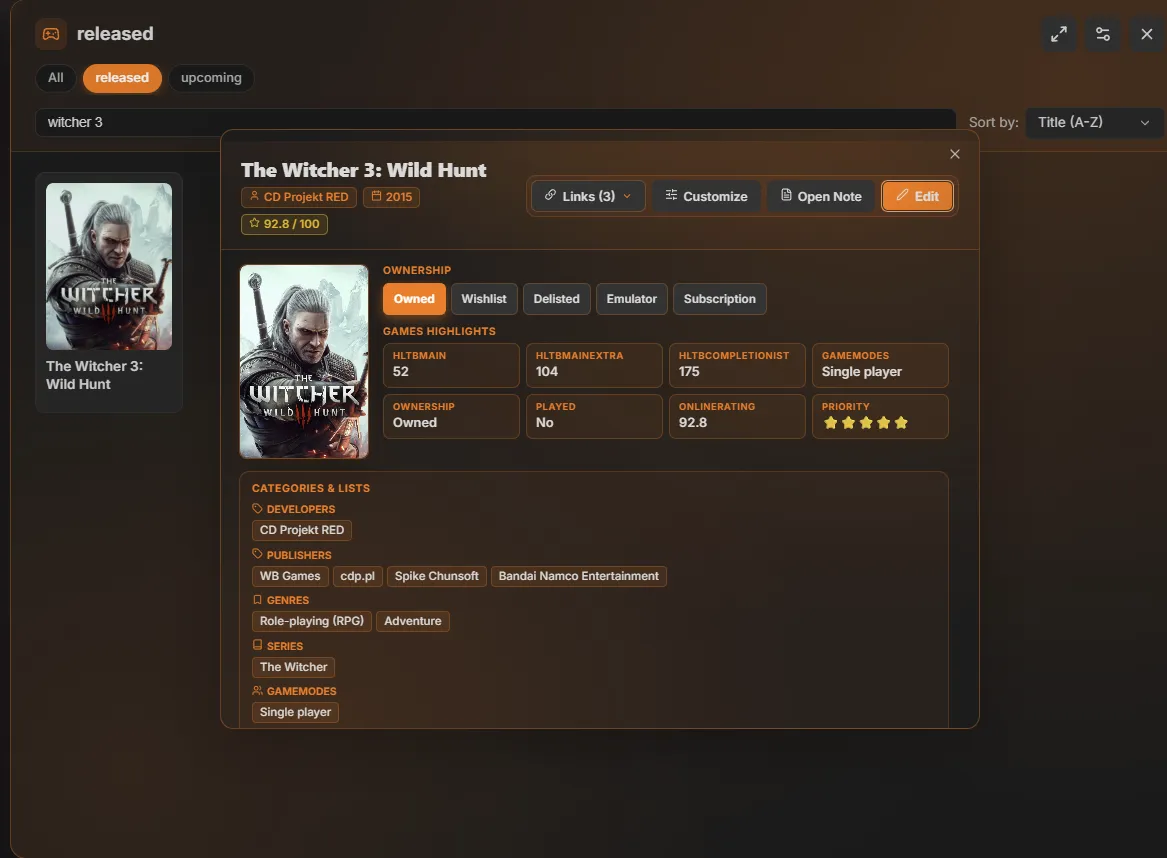Click The Witcher 3: Wild Hunt card title

(95, 375)
